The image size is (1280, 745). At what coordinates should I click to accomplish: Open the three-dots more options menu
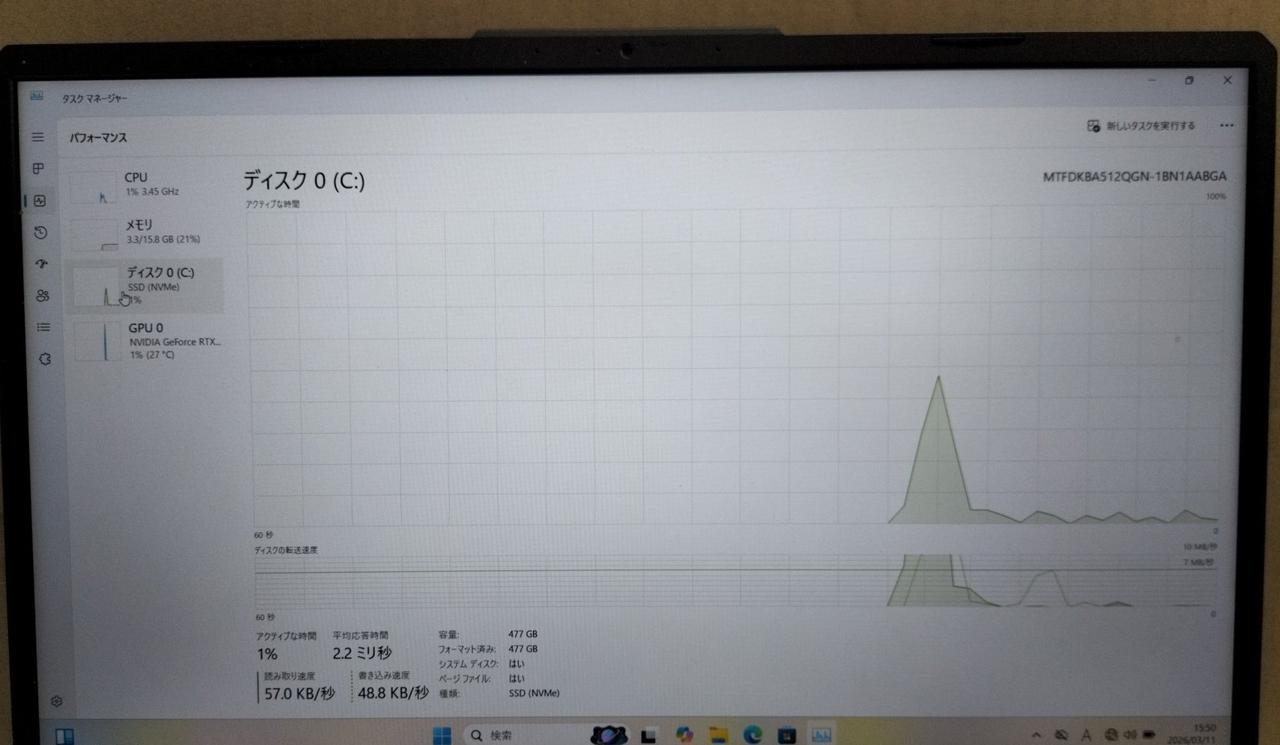tap(1227, 126)
